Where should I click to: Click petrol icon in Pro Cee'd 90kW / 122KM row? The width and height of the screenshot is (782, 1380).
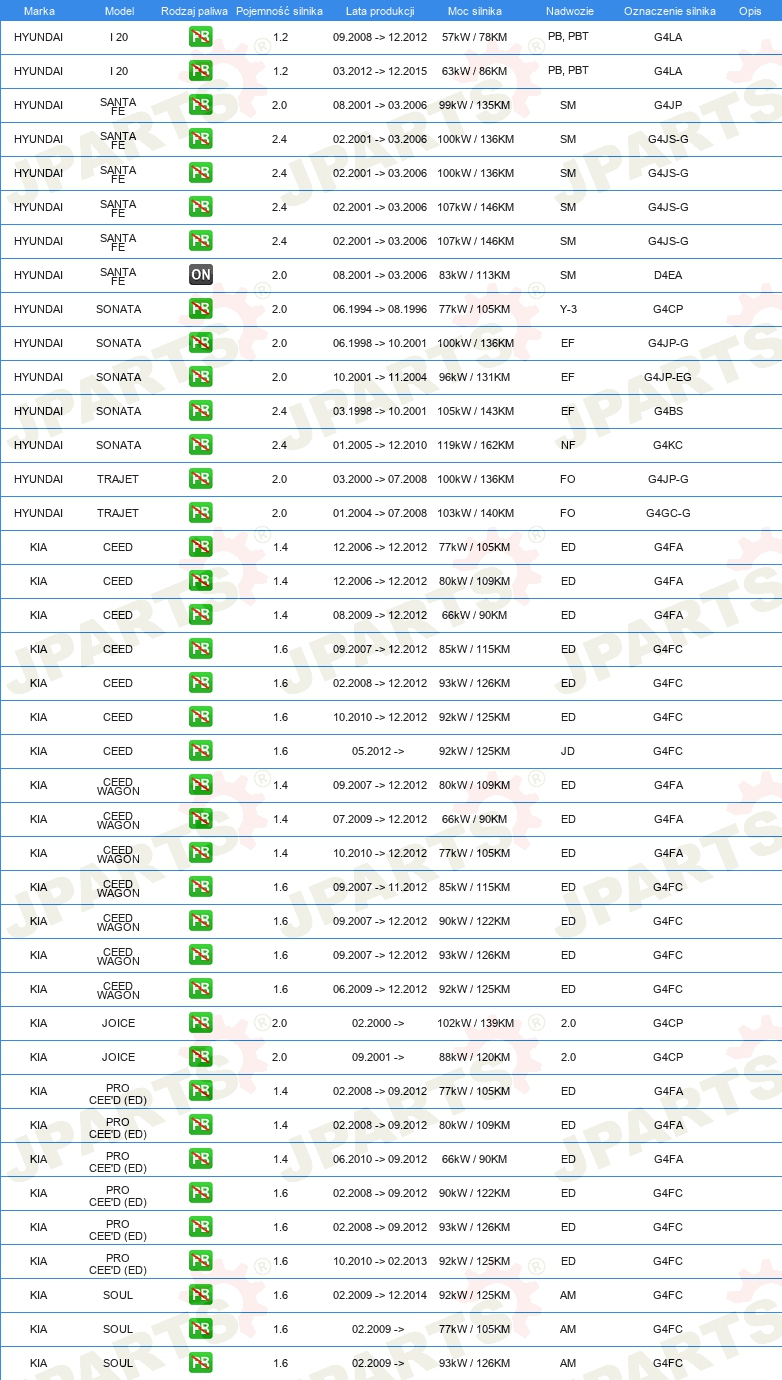point(201,1193)
